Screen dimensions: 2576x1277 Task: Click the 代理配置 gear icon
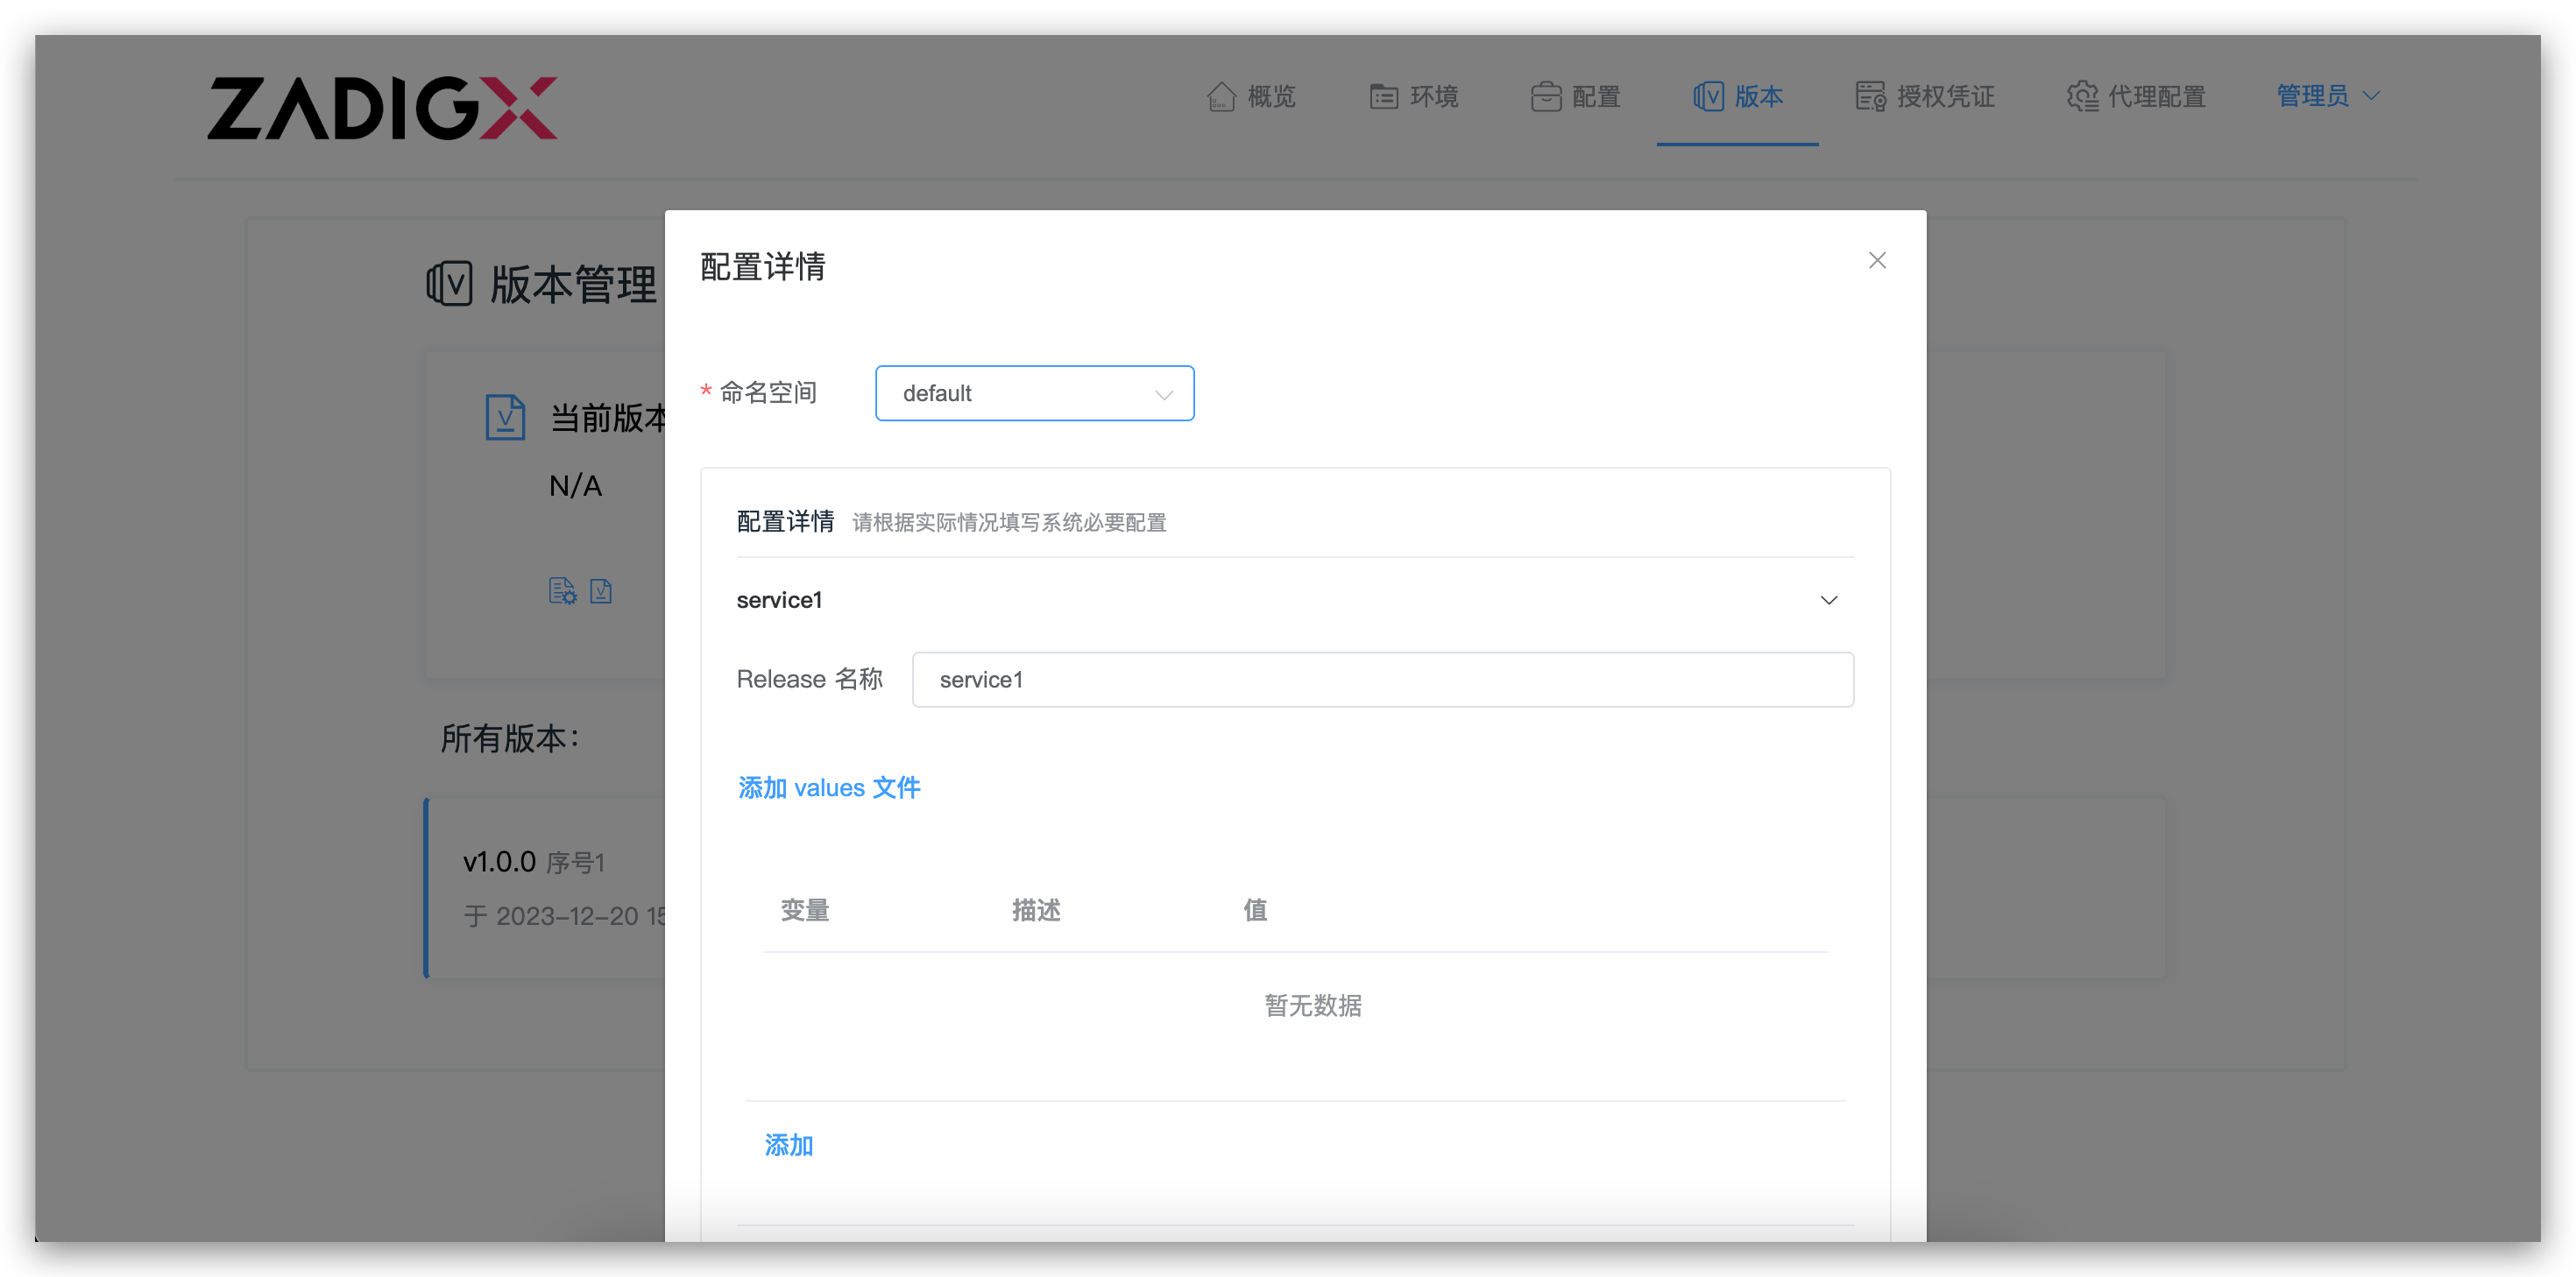(x=2083, y=97)
